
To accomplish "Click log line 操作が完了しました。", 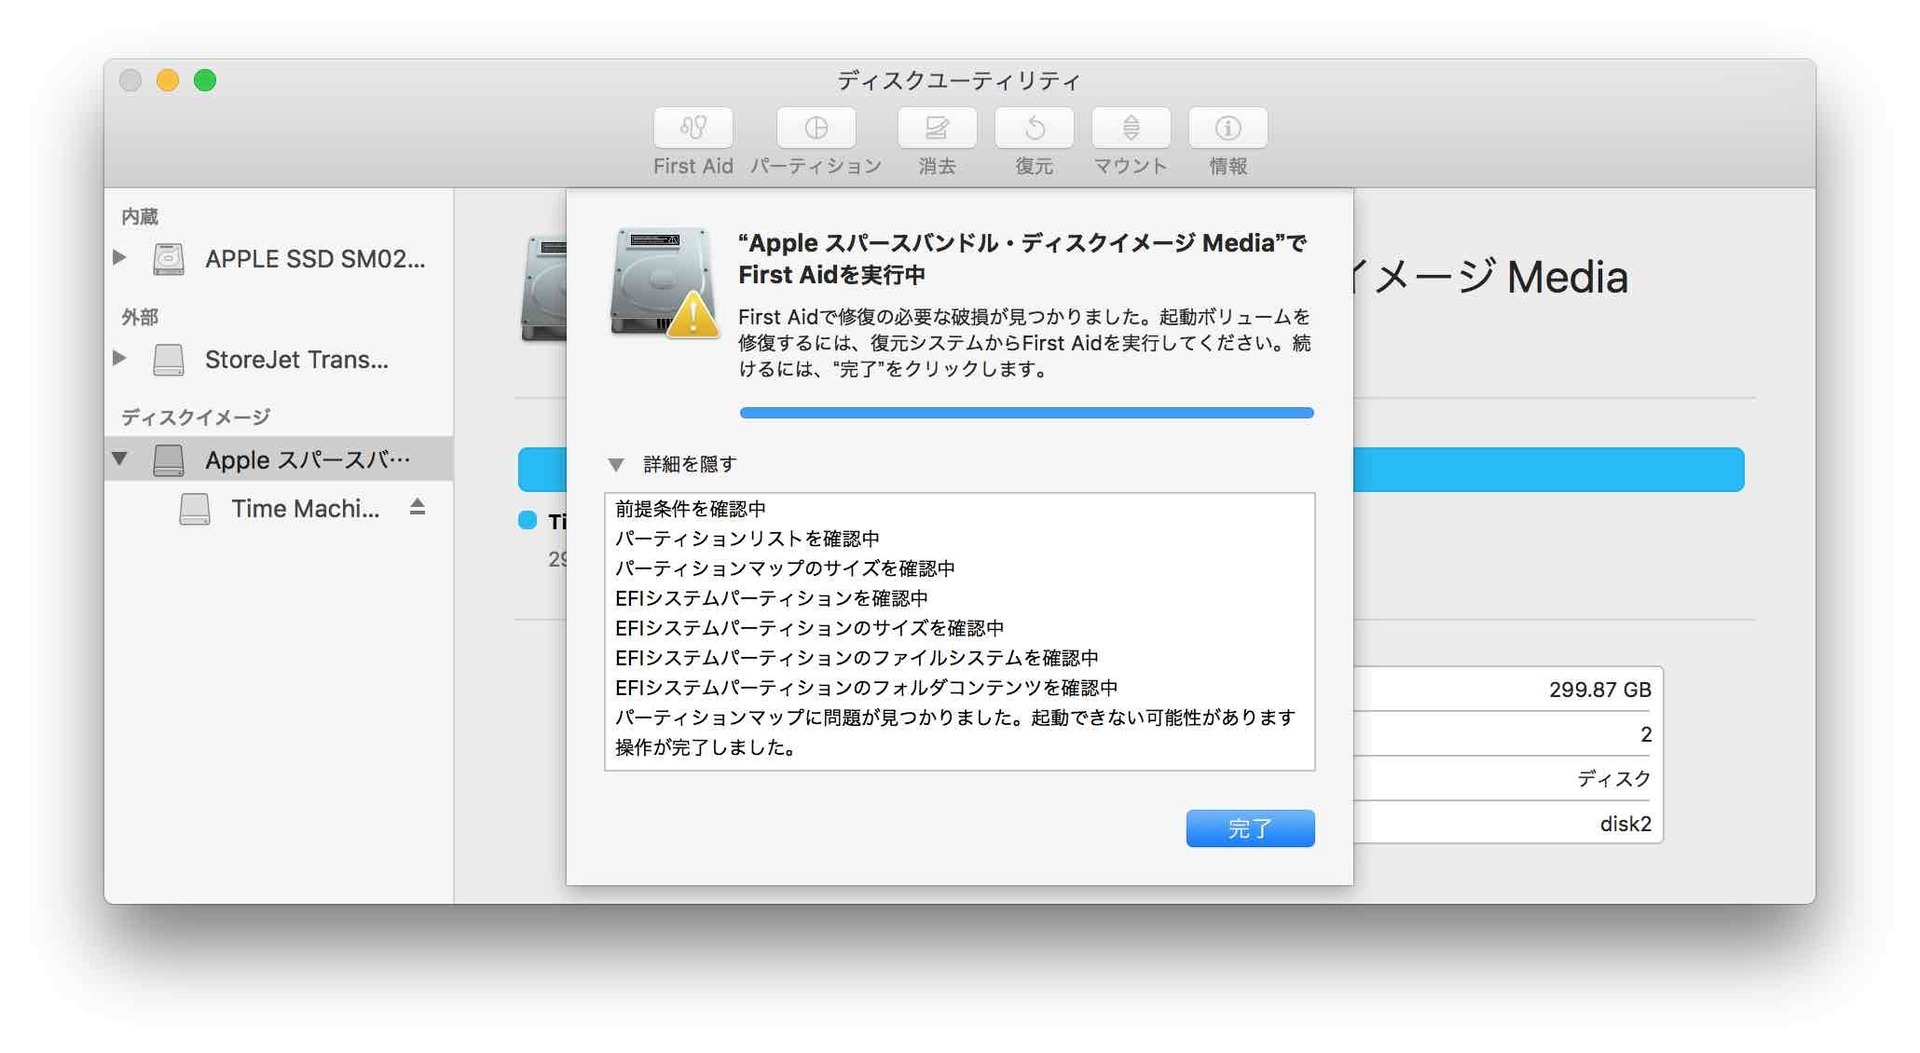I will [x=705, y=748].
